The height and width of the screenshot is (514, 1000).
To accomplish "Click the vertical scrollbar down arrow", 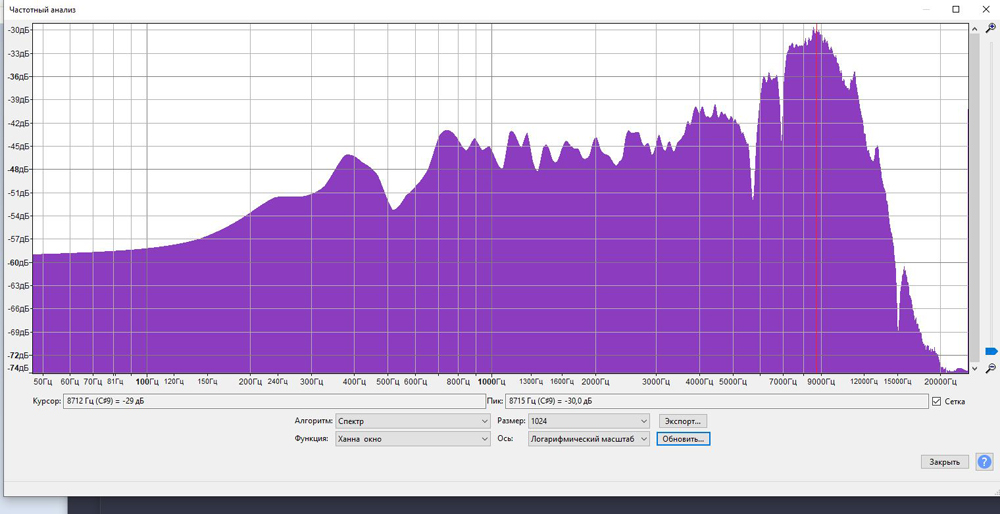I will point(974,369).
